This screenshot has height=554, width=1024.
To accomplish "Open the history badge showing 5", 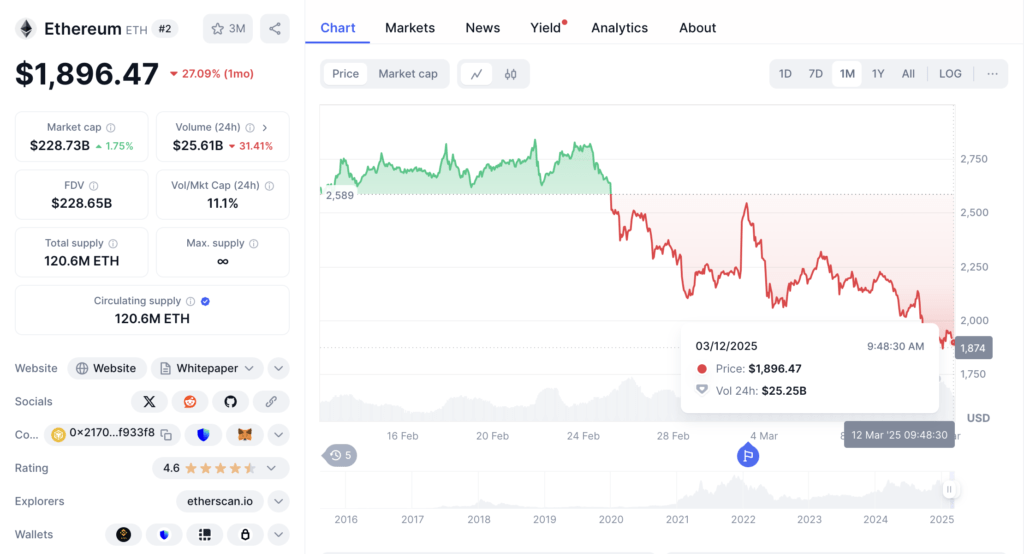I will tap(340, 455).
